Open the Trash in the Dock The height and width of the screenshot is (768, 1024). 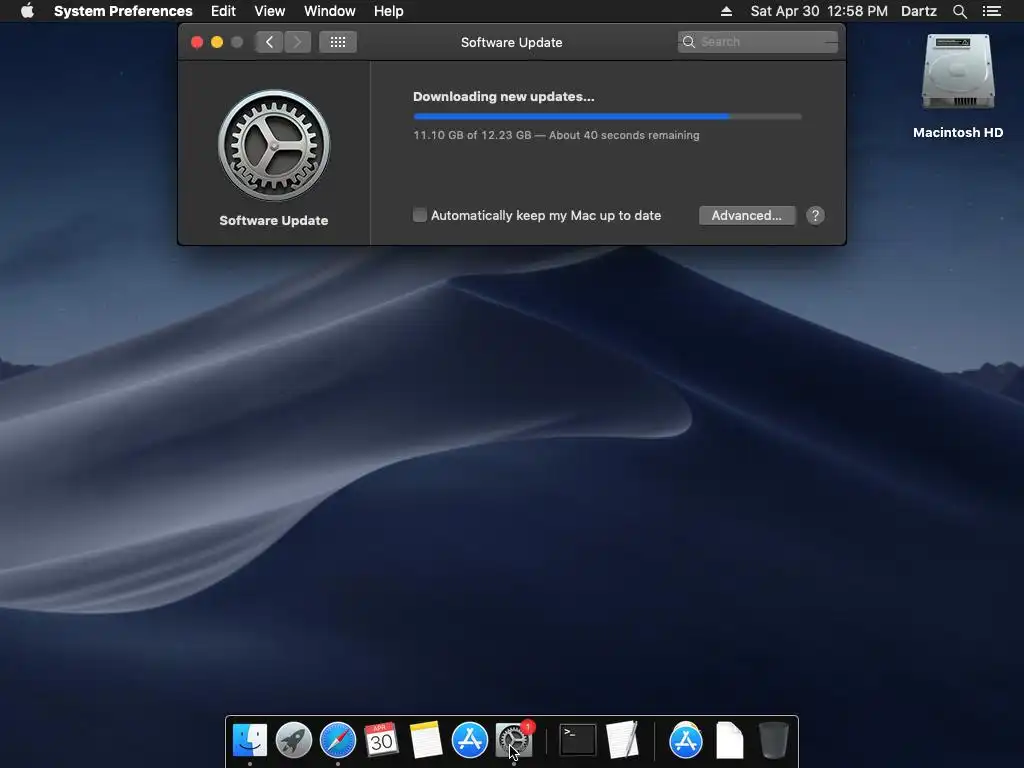click(x=774, y=740)
